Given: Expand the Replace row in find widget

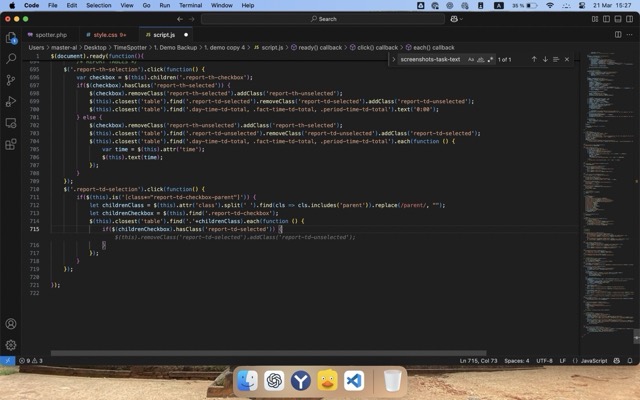Looking at the screenshot, I should point(393,59).
